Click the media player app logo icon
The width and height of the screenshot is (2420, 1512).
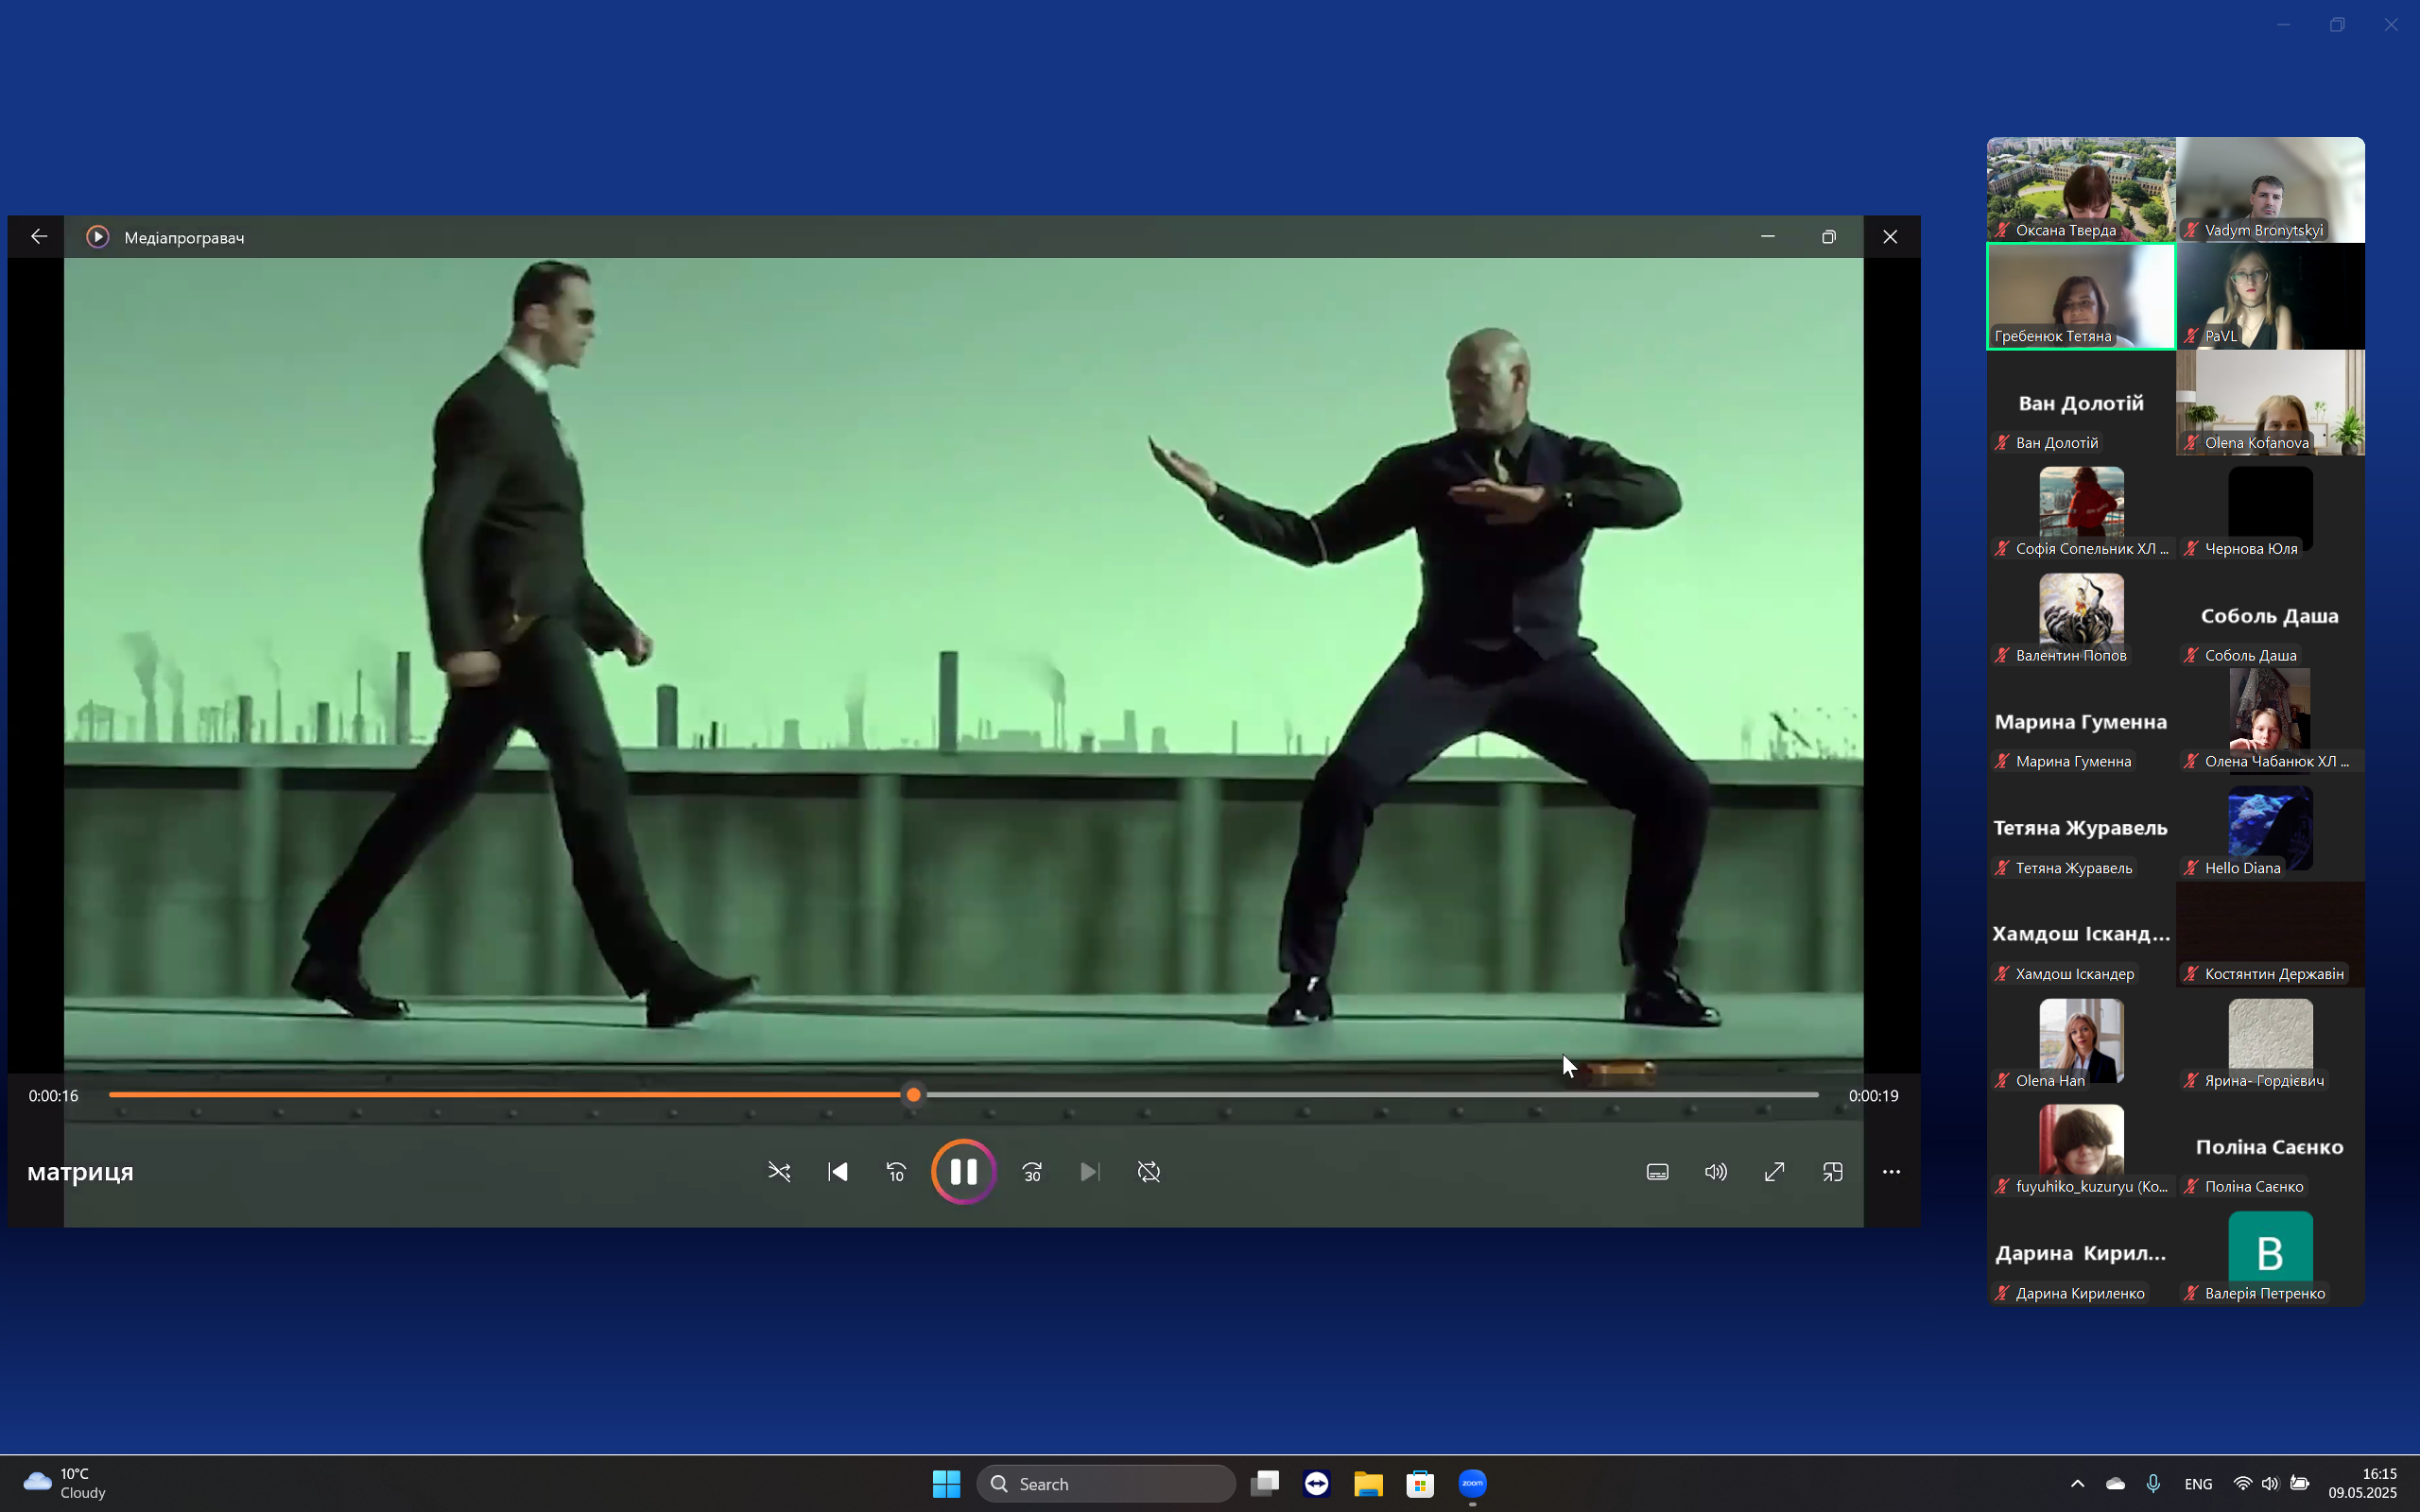point(97,237)
